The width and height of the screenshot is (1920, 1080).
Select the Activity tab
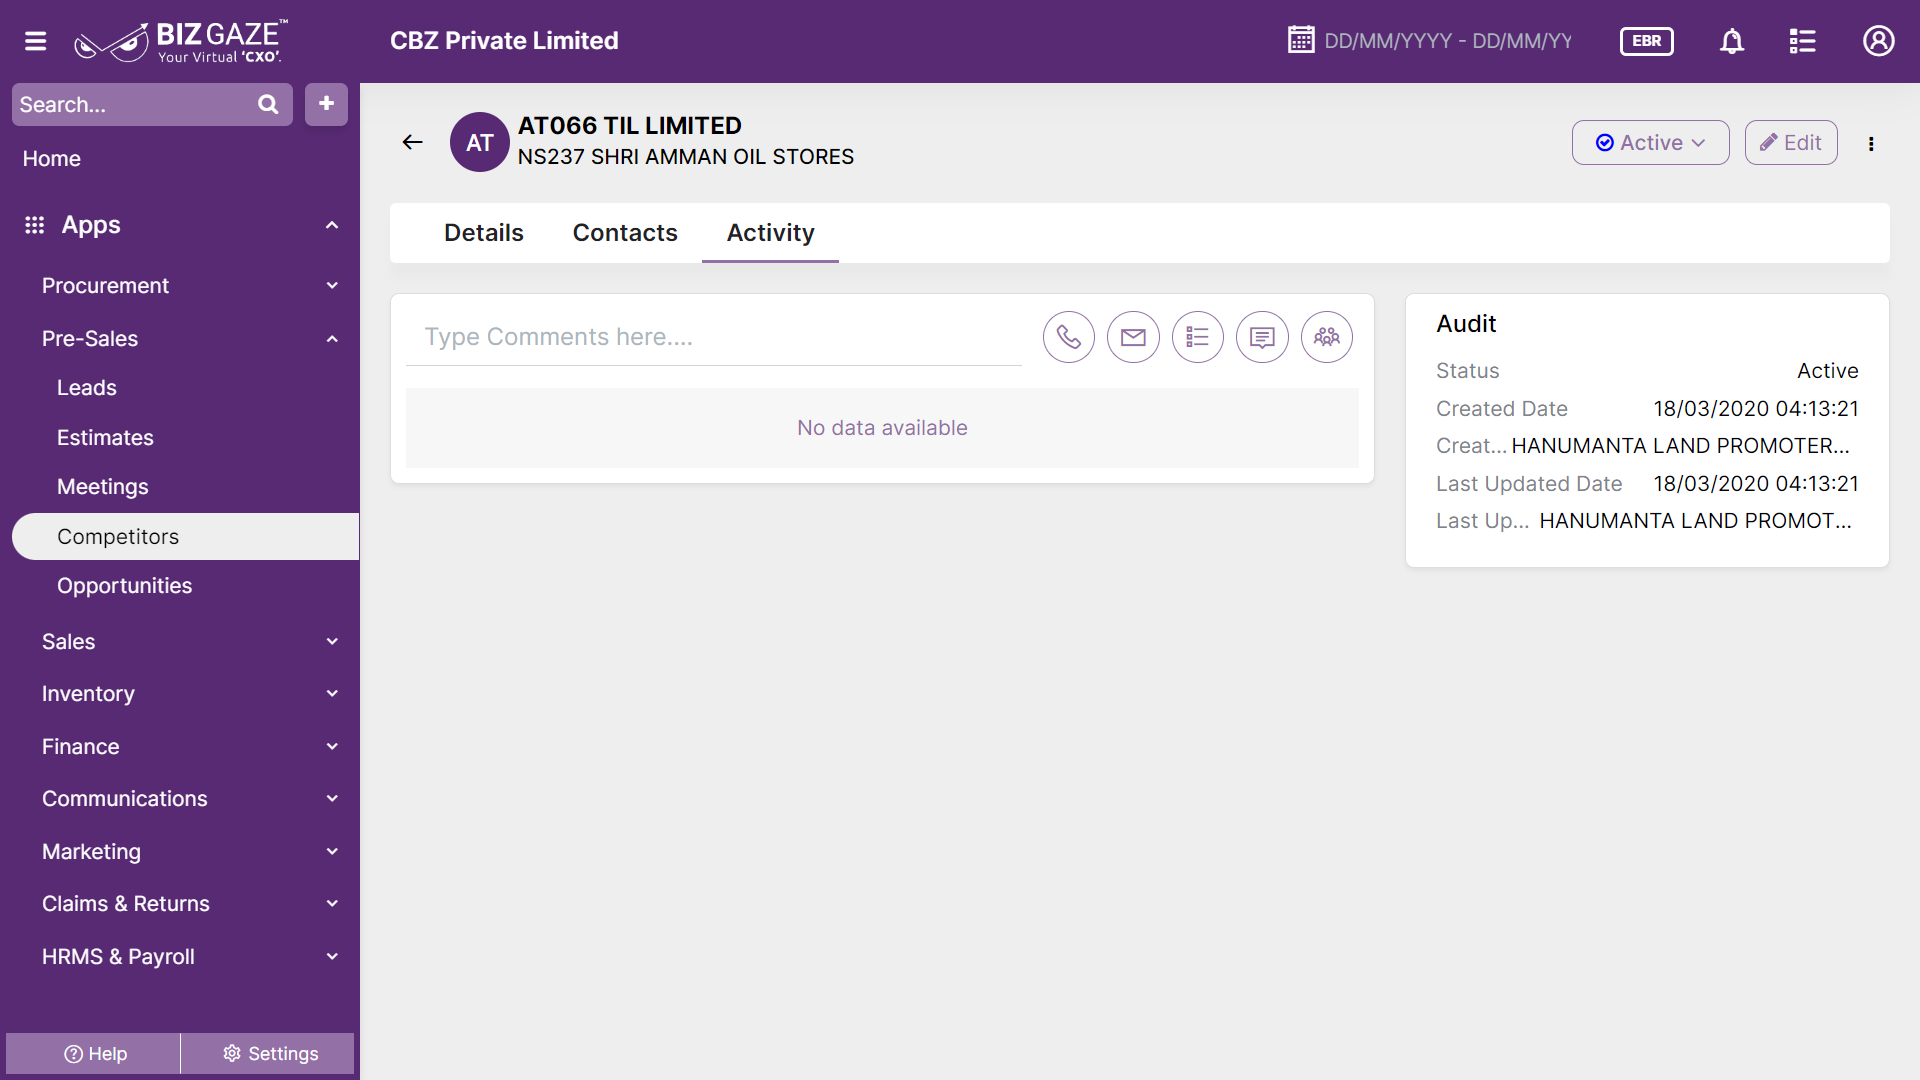770,233
